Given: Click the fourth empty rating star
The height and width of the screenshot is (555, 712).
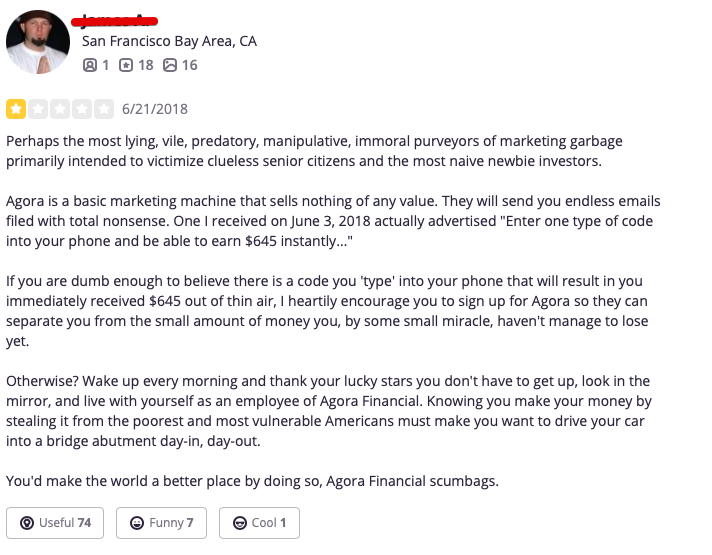Looking at the screenshot, I should pyautogui.click(x=82, y=109).
